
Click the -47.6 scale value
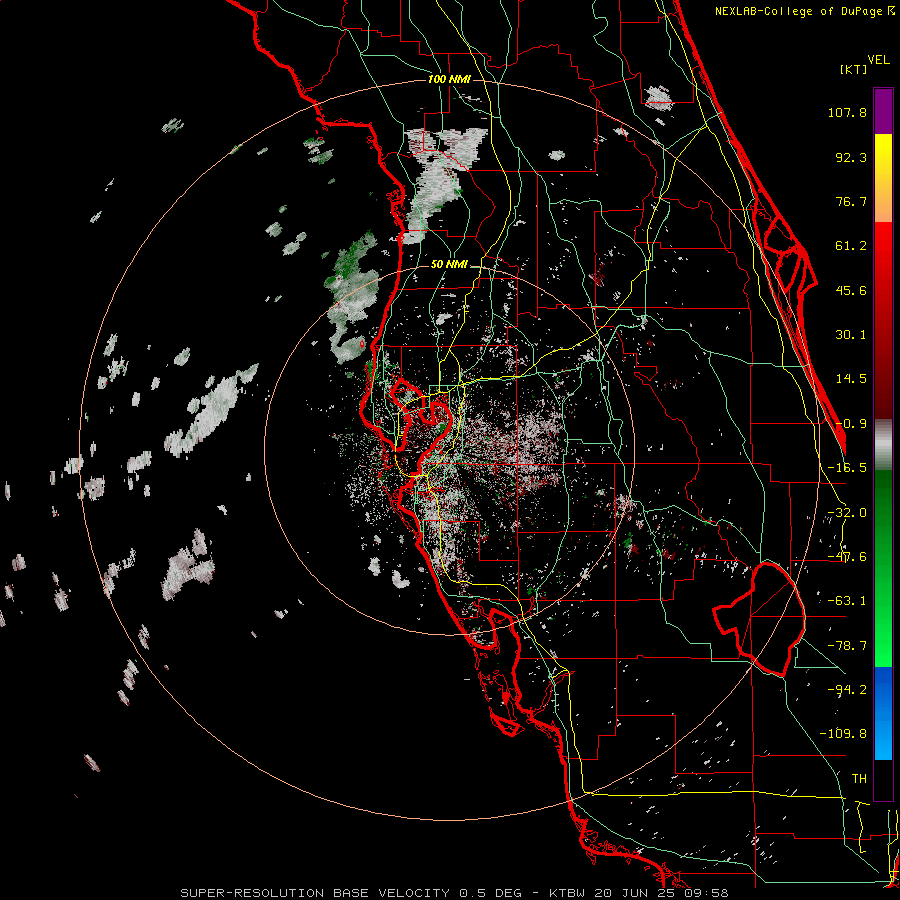click(x=847, y=557)
